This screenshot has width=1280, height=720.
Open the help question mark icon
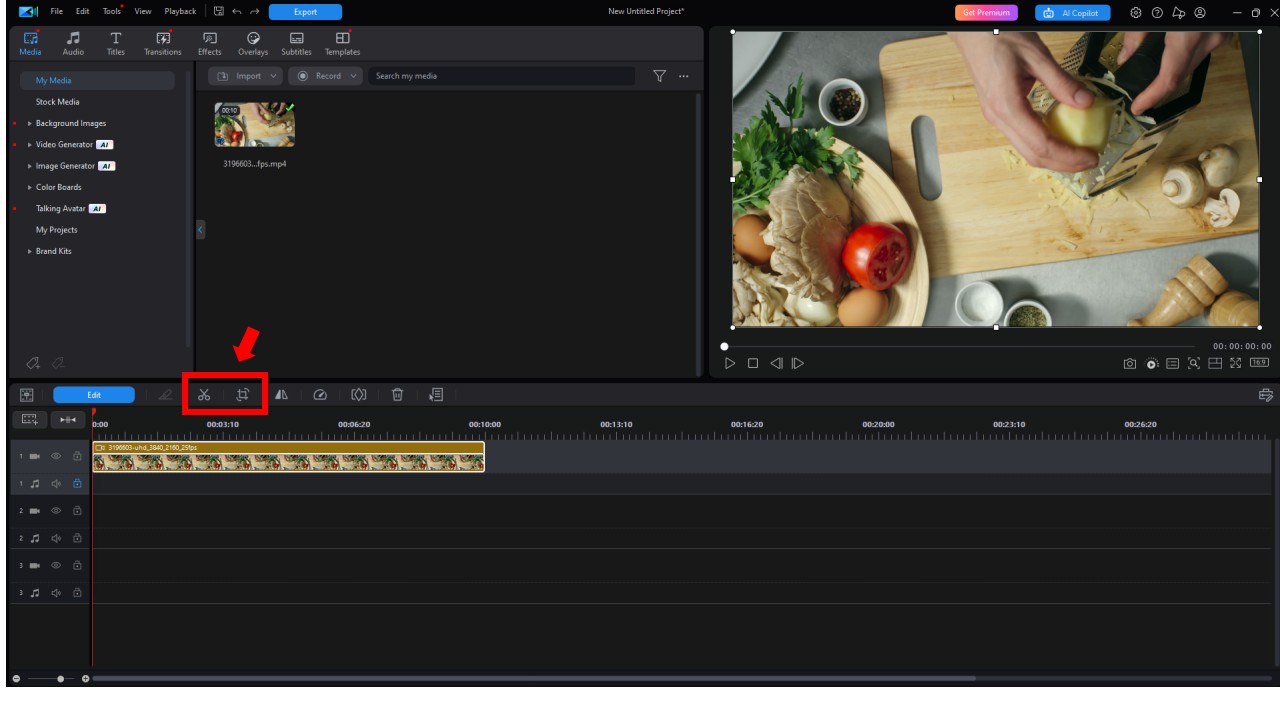(1157, 13)
